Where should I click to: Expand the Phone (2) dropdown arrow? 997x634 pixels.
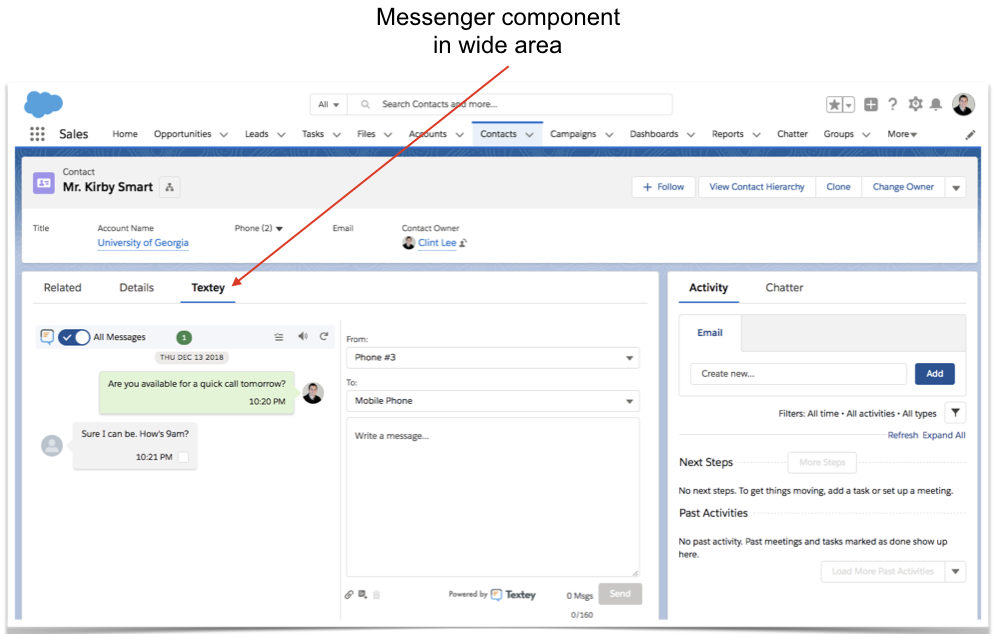click(279, 229)
